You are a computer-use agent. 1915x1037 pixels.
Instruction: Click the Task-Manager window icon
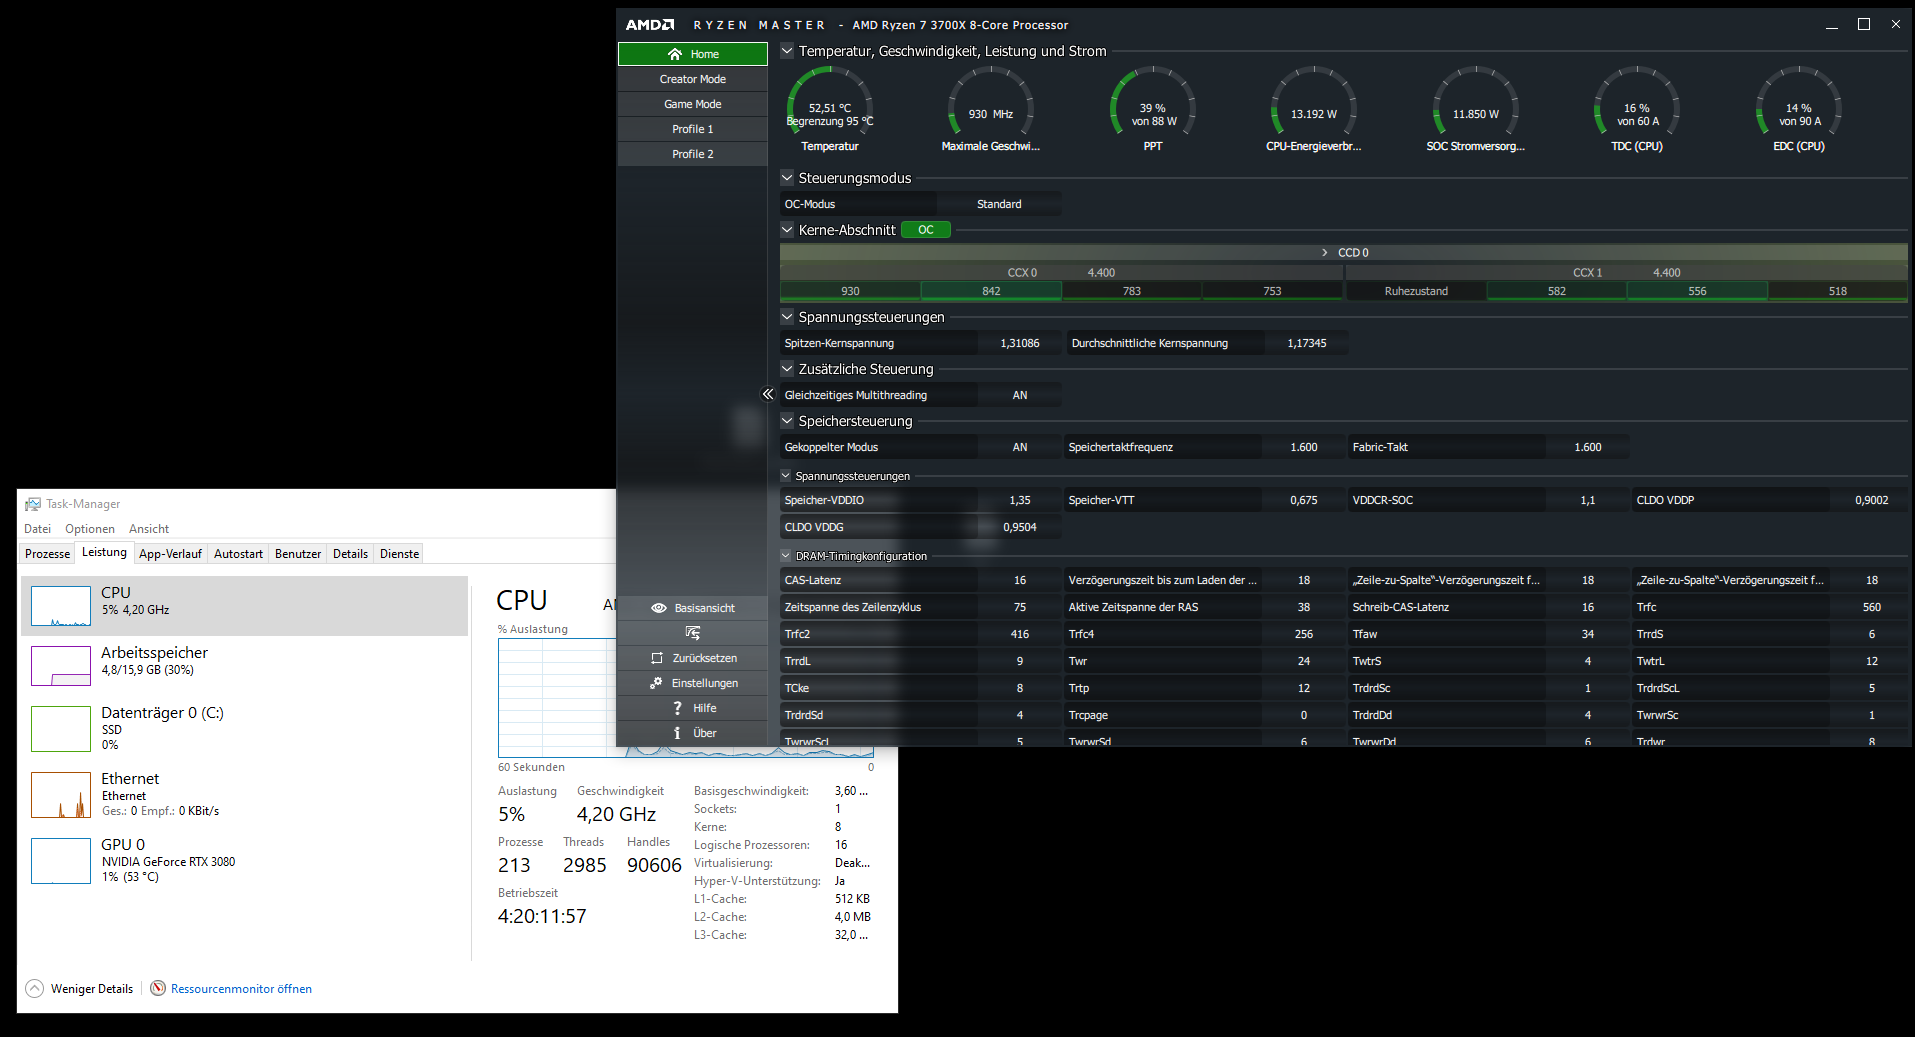click(x=33, y=504)
